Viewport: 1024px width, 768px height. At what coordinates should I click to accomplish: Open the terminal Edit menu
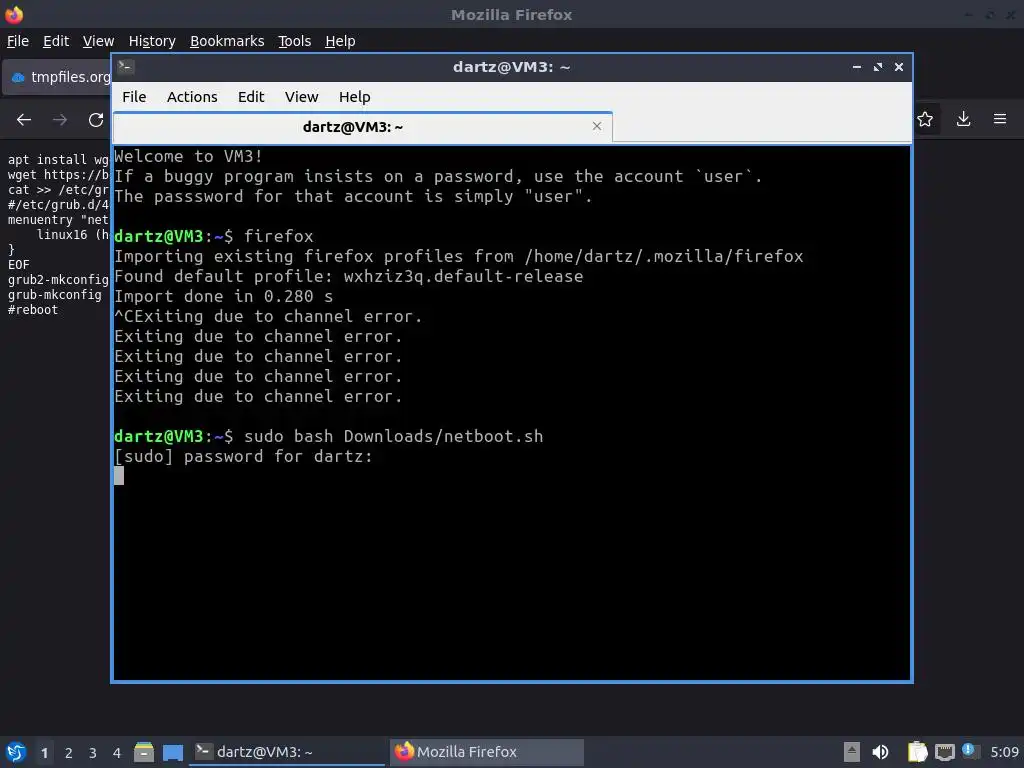coord(251,97)
